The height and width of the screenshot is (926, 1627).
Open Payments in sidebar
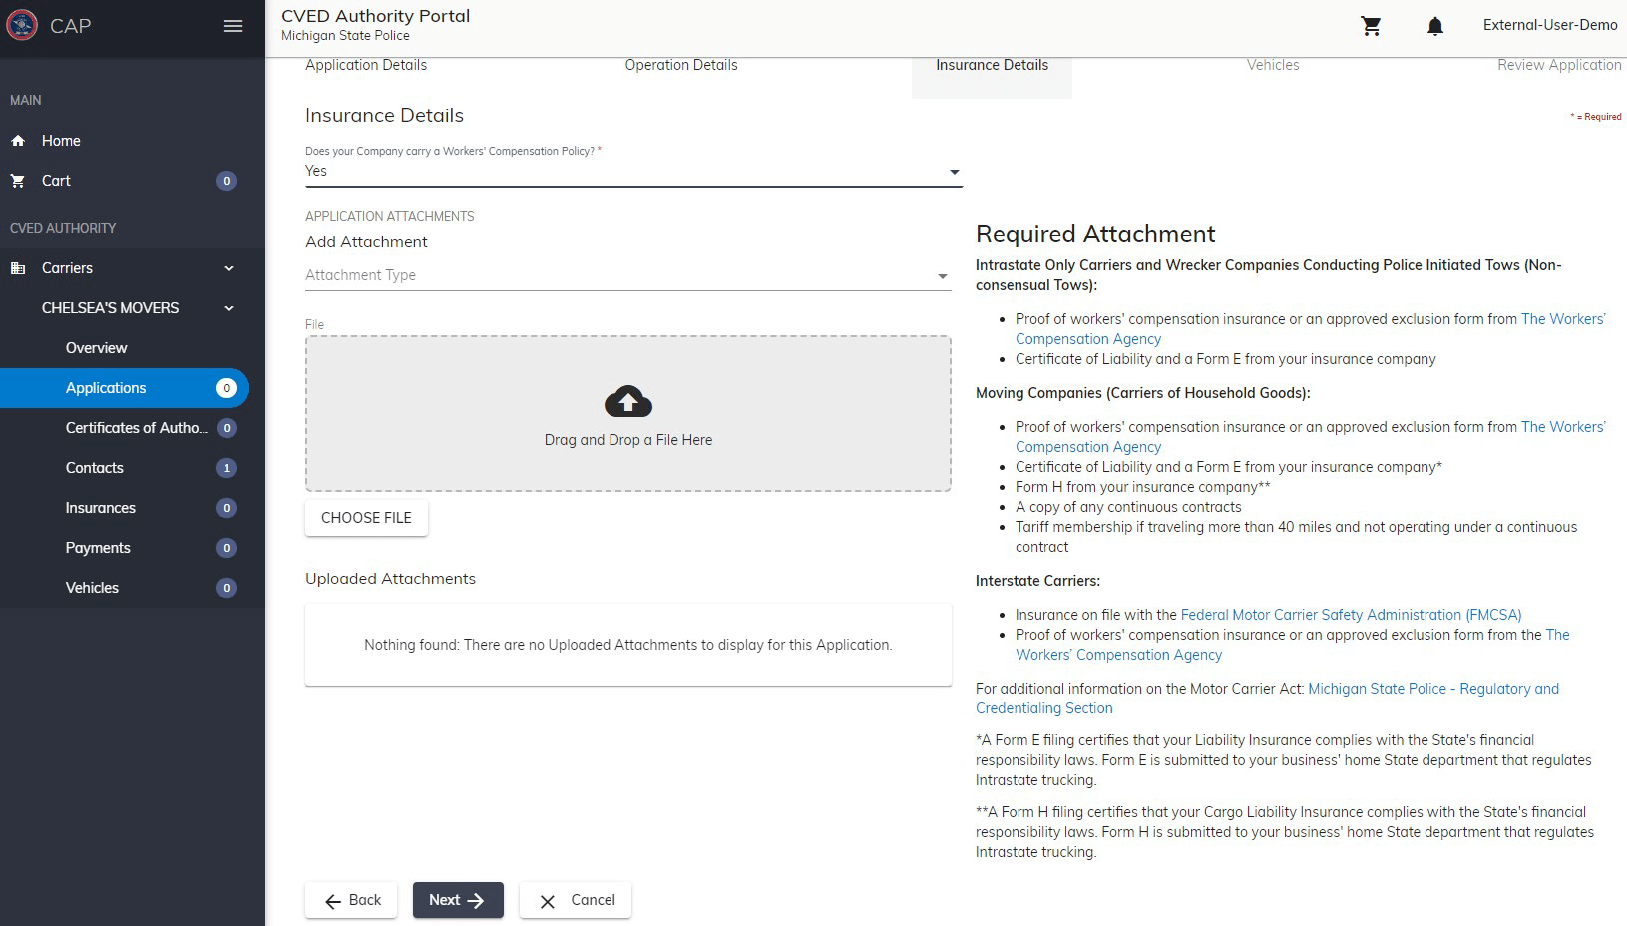tap(98, 548)
